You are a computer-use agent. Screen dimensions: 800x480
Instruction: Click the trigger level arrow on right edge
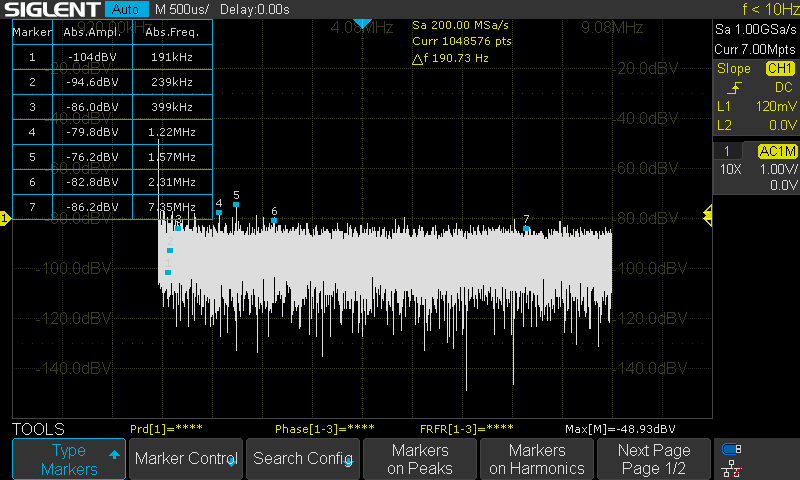pos(708,216)
